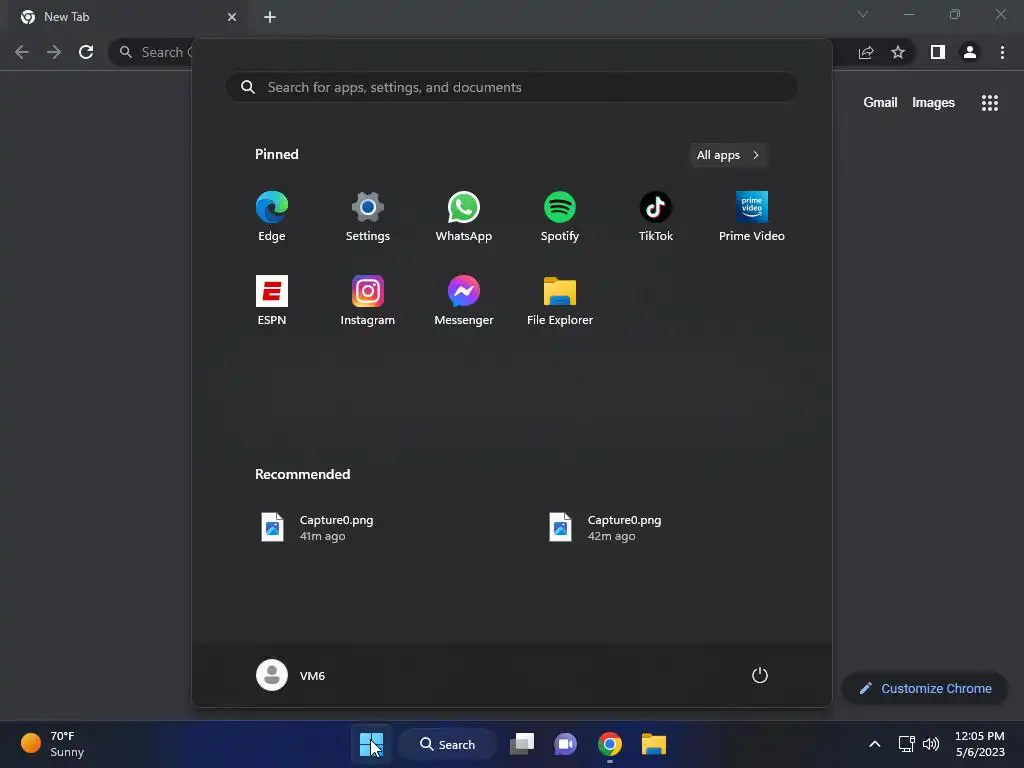Open File Explorer from pinned apps
This screenshot has height=768, width=1024.
pyautogui.click(x=560, y=300)
